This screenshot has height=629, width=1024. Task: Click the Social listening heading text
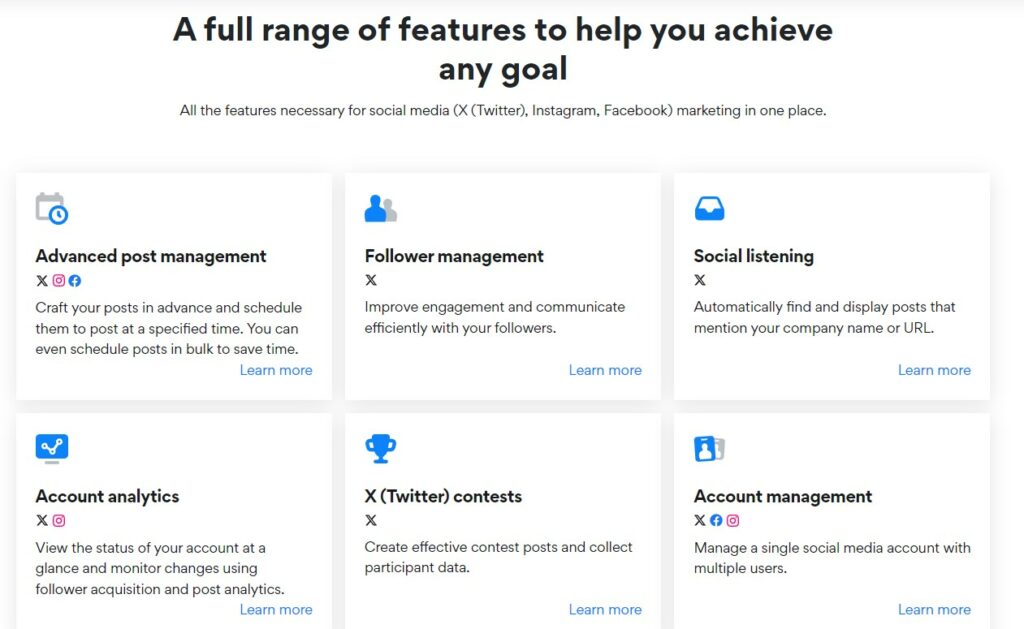[754, 255]
